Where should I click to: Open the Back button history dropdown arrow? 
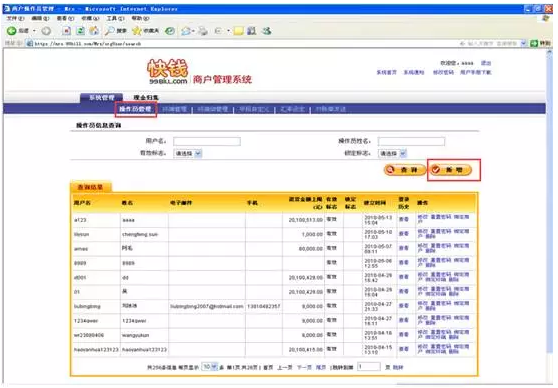click(35, 31)
